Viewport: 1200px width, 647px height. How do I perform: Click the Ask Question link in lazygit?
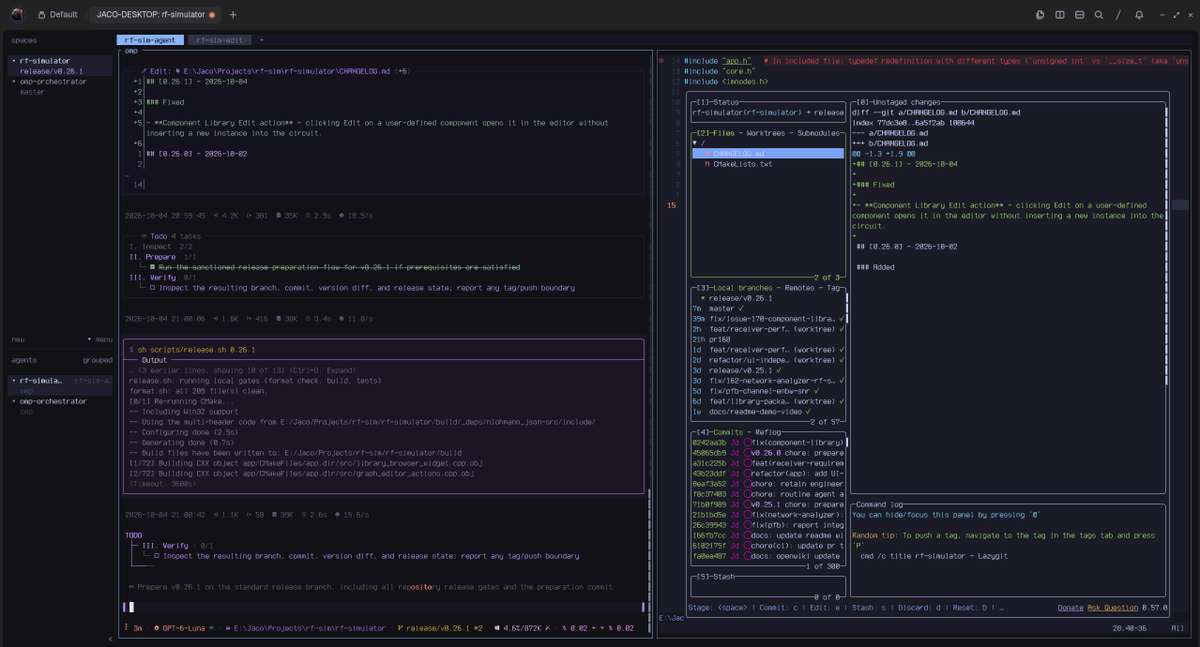pyautogui.click(x=1112, y=607)
